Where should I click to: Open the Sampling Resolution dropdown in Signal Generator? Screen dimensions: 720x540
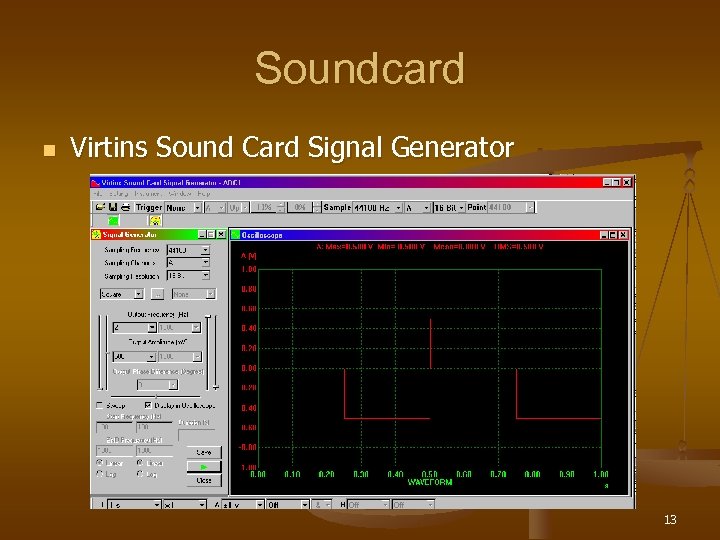click(x=188, y=276)
